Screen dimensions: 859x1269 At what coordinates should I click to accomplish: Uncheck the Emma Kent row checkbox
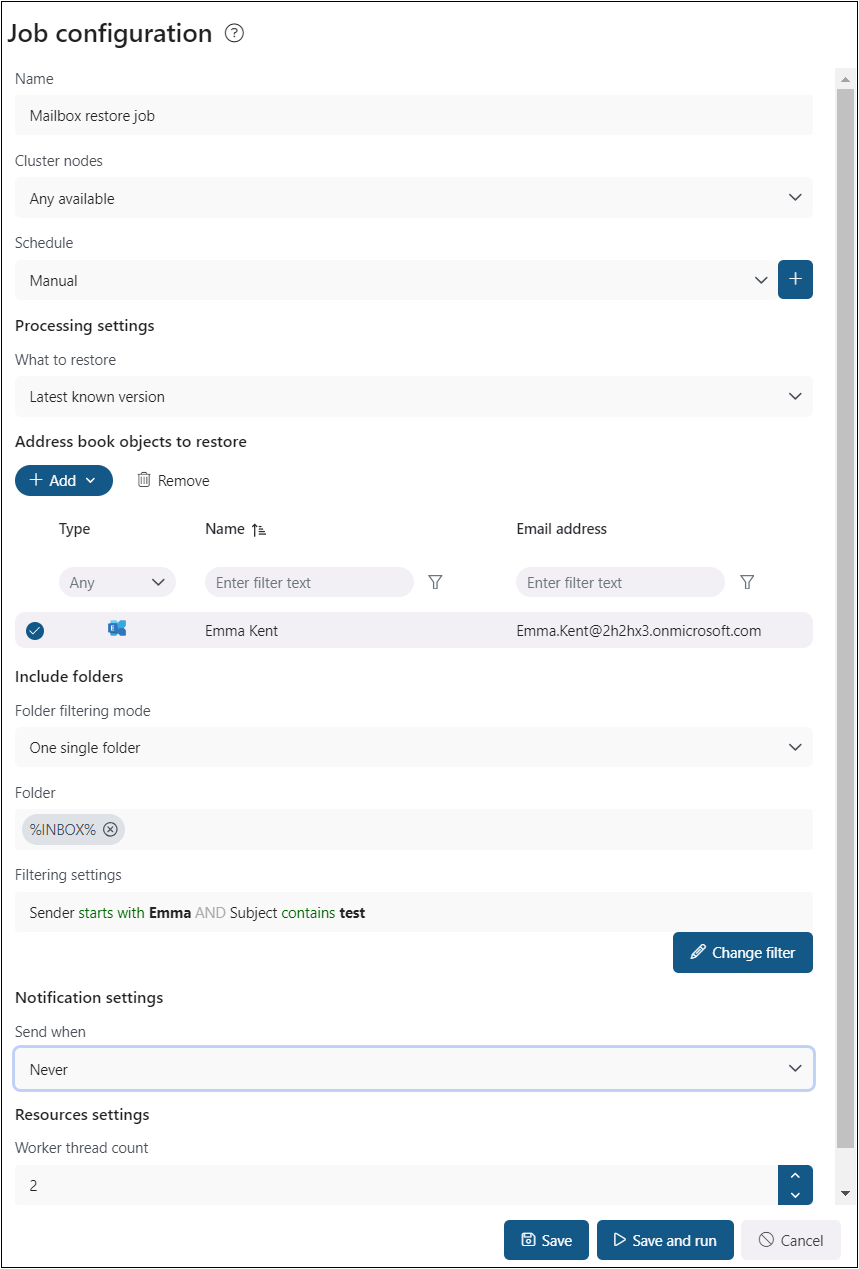coord(35,630)
